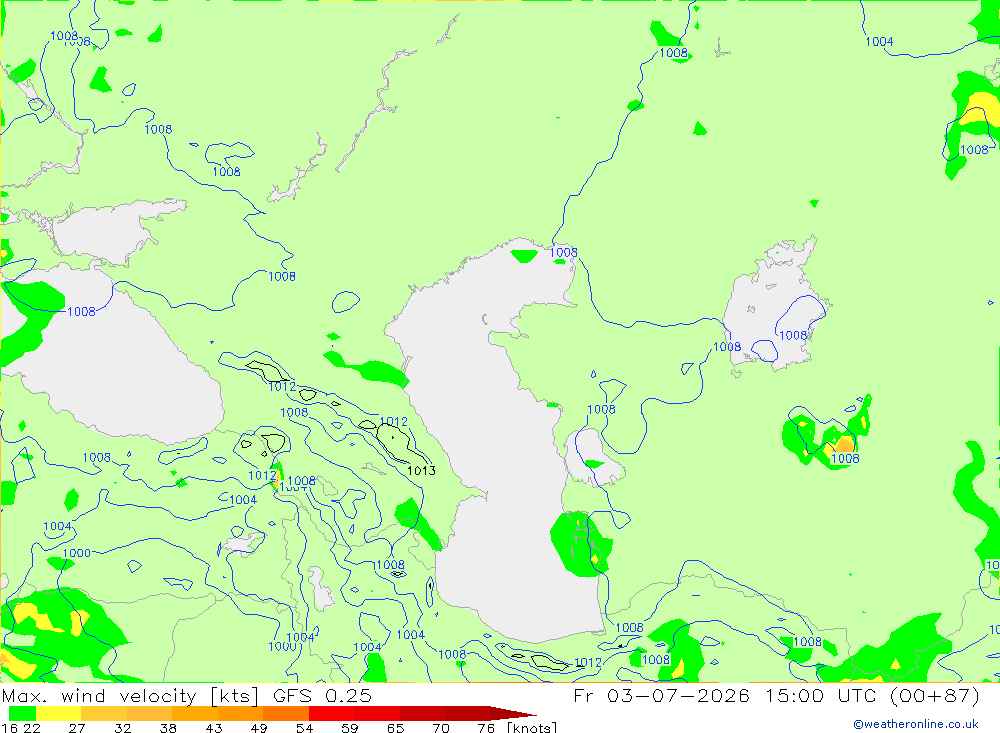The height and width of the screenshot is (733, 1000).
Task: Click the 'Fr 03-07-2026' forecast date
Action: pos(661,695)
